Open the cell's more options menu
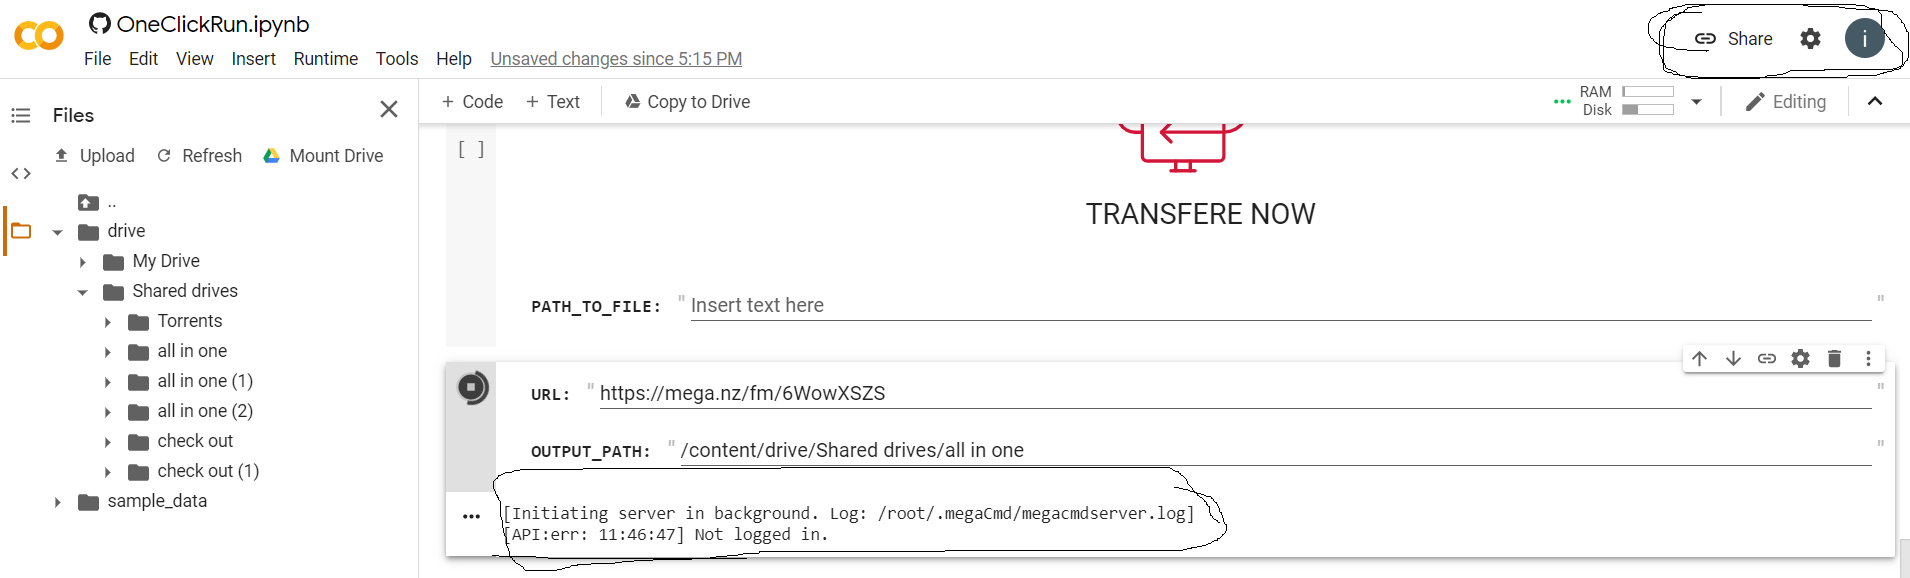Image resolution: width=1910 pixels, height=578 pixels. click(x=1868, y=358)
